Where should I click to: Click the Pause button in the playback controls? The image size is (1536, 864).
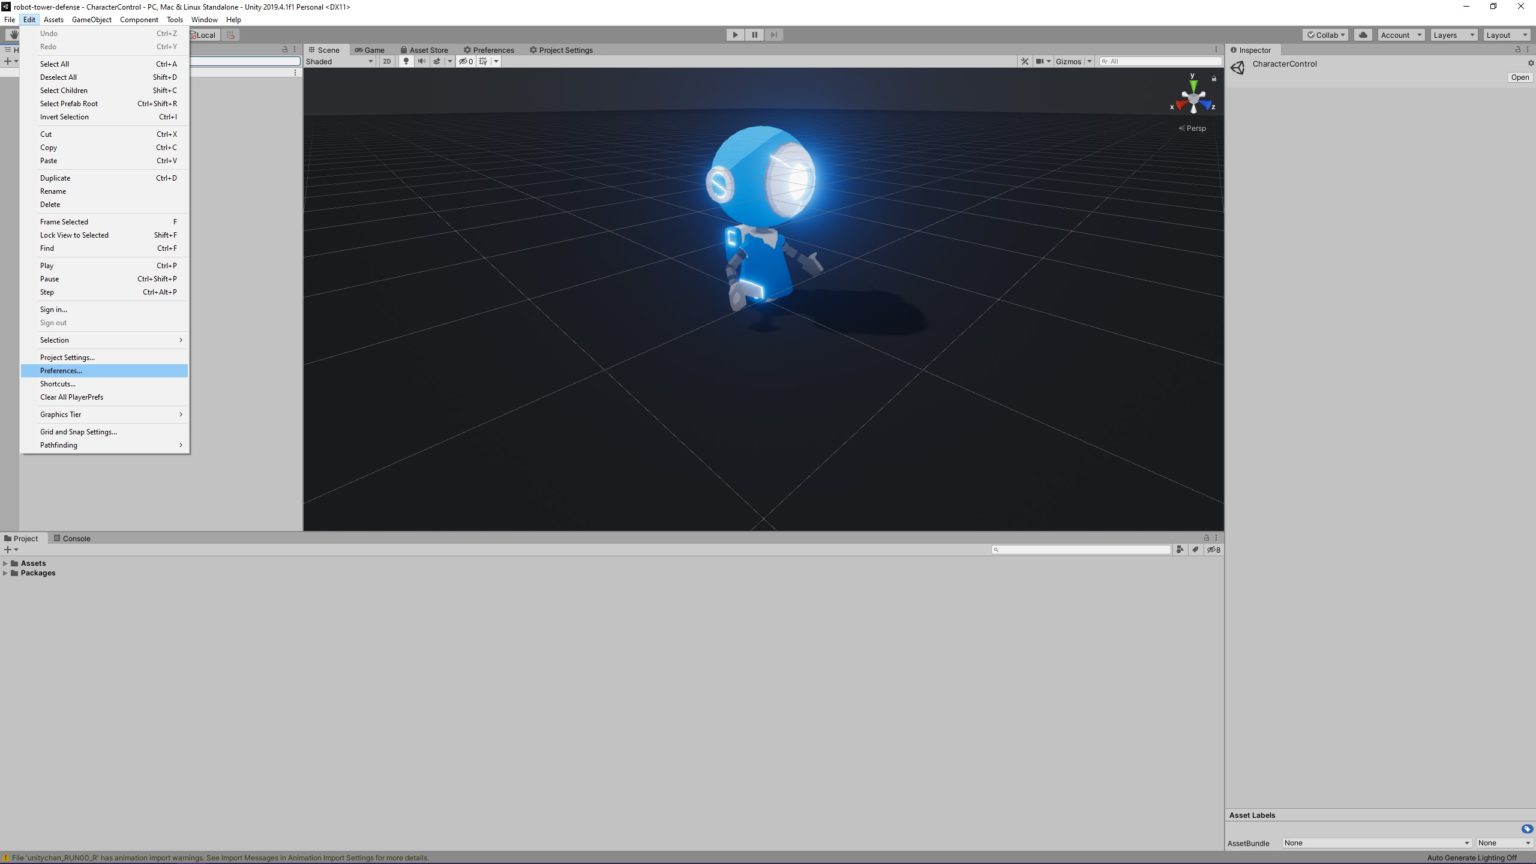[754, 34]
